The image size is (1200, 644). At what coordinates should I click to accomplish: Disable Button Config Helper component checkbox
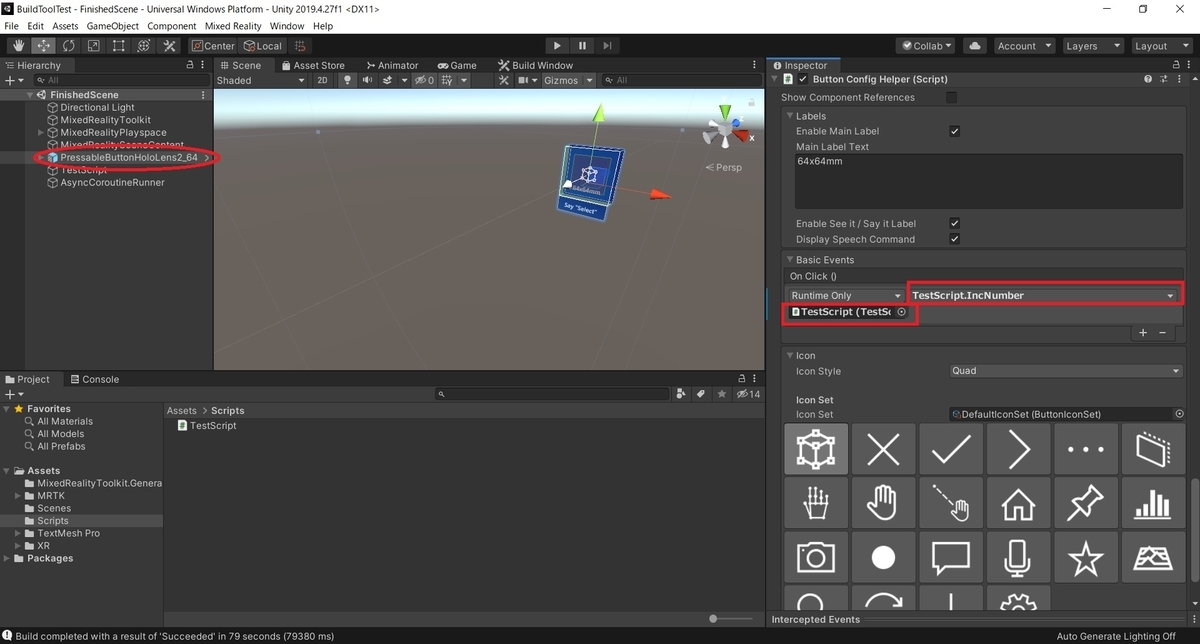[x=803, y=79]
